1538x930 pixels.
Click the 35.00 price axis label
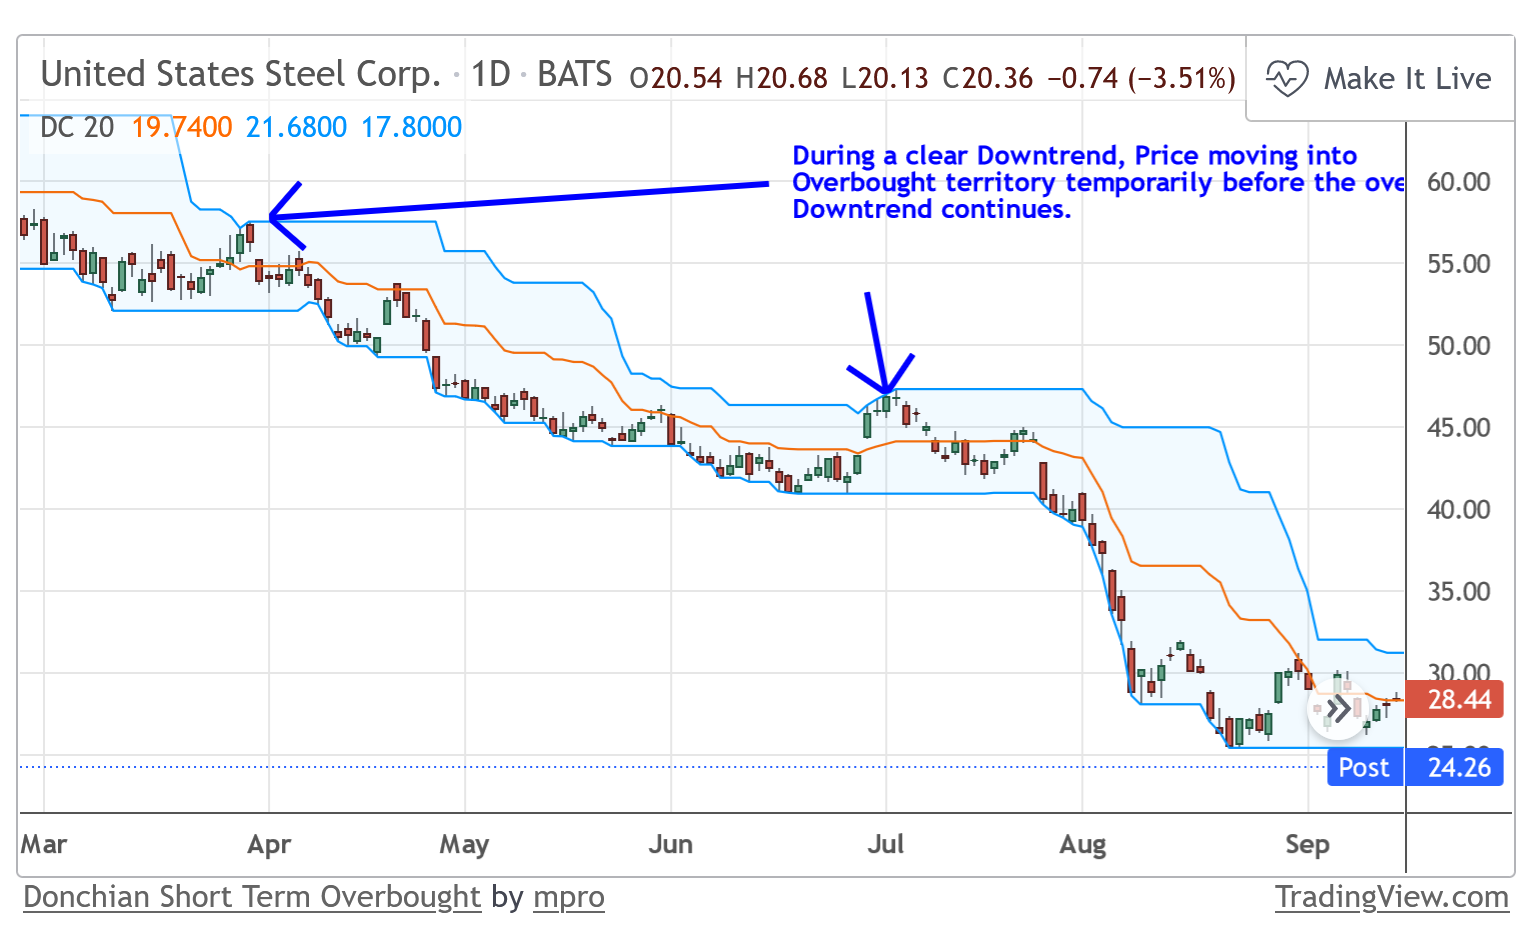click(1459, 592)
